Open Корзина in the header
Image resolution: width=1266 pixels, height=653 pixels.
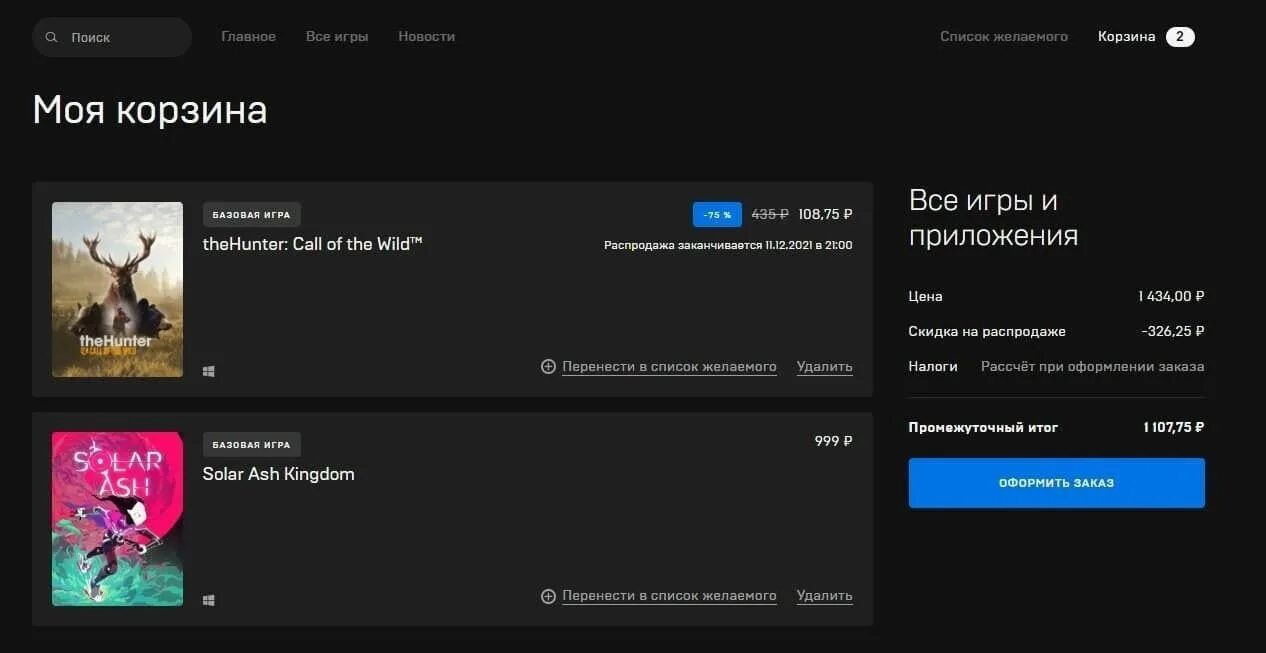click(x=1126, y=37)
